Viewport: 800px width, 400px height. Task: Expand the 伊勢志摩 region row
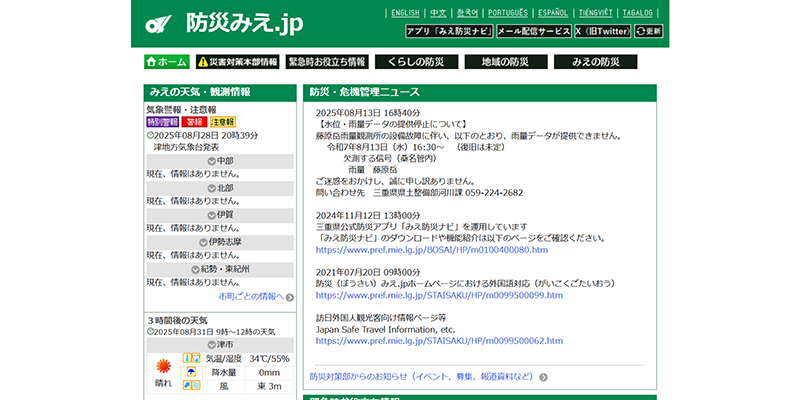pos(220,242)
